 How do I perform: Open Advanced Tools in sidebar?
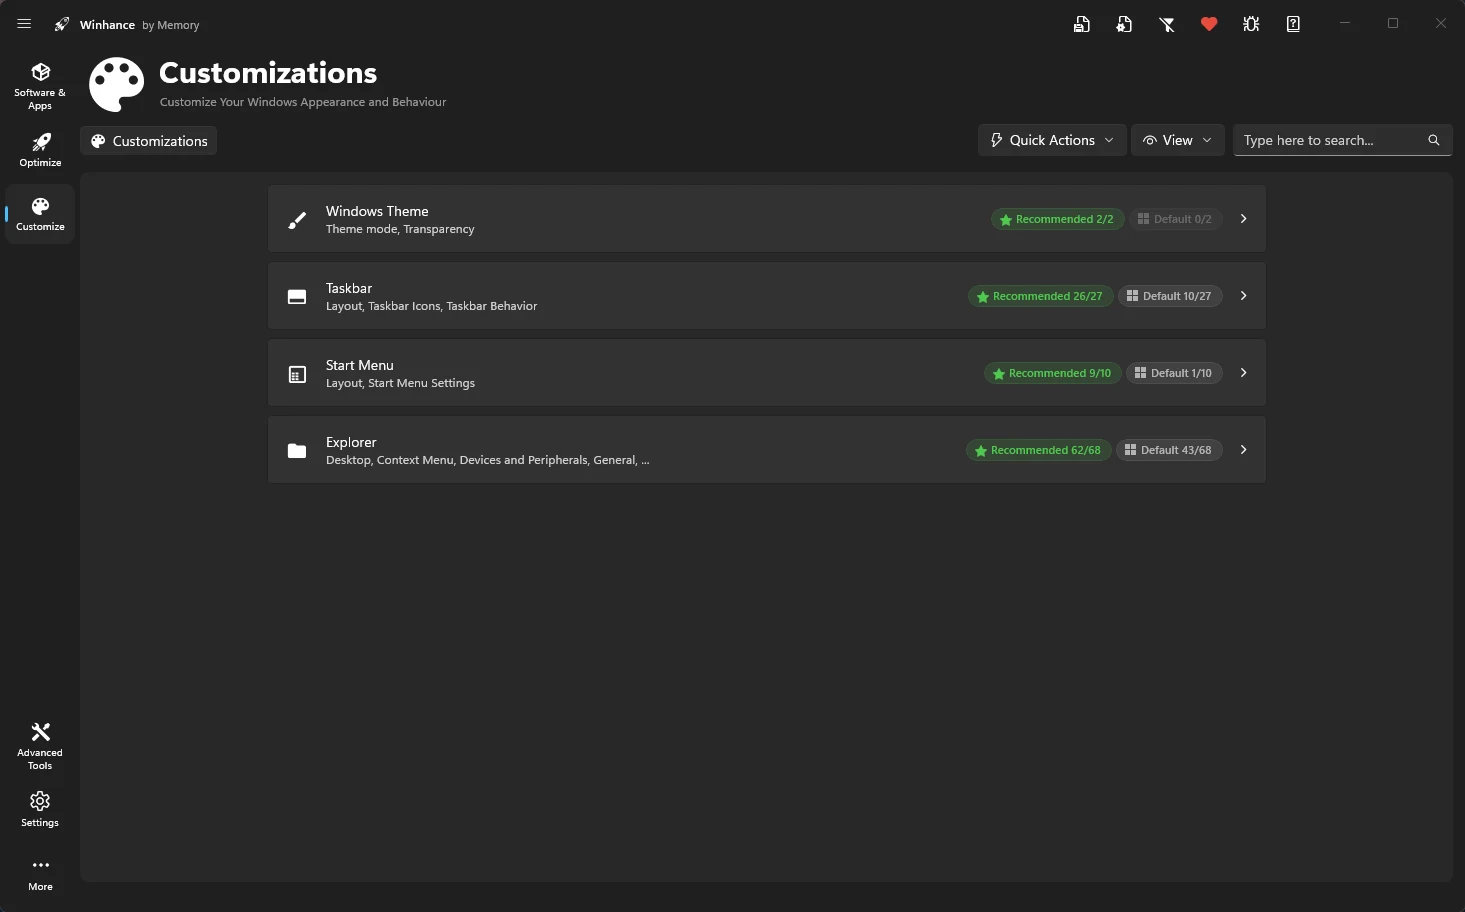point(40,746)
